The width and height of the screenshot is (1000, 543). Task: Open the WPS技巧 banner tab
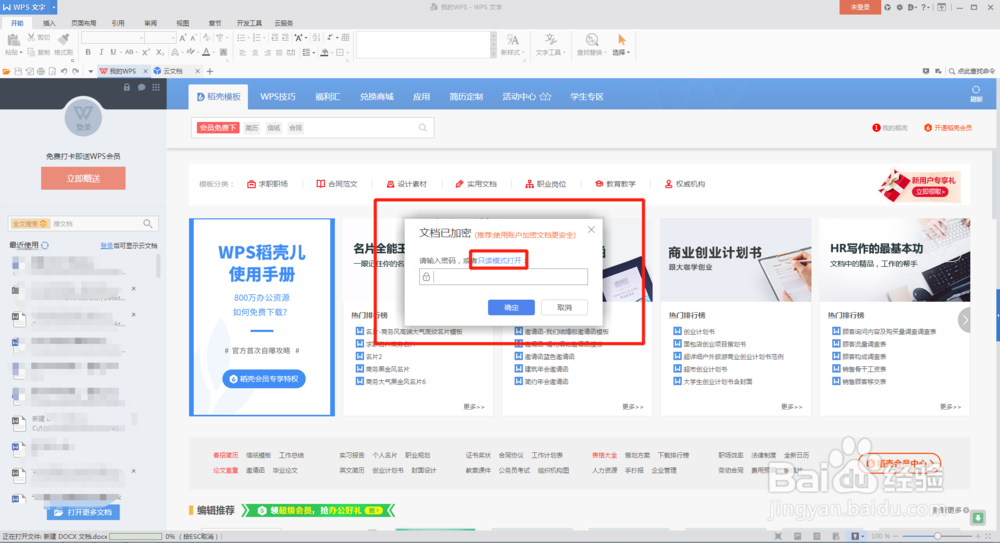point(278,97)
